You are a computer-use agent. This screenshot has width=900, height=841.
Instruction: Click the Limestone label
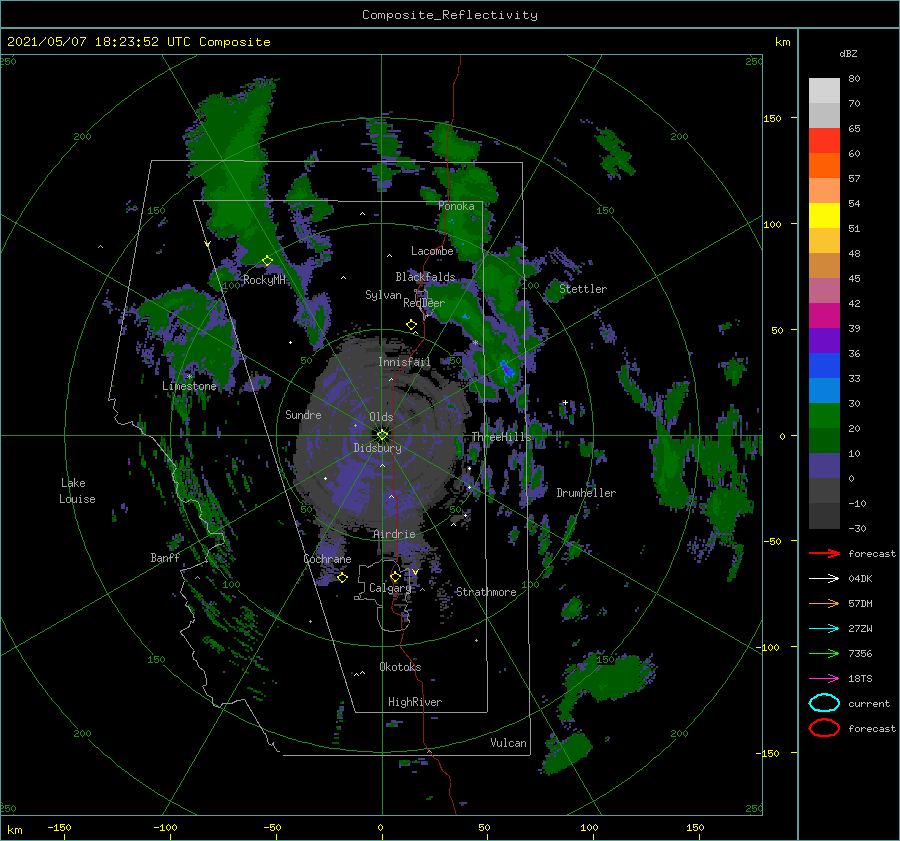tap(189, 386)
